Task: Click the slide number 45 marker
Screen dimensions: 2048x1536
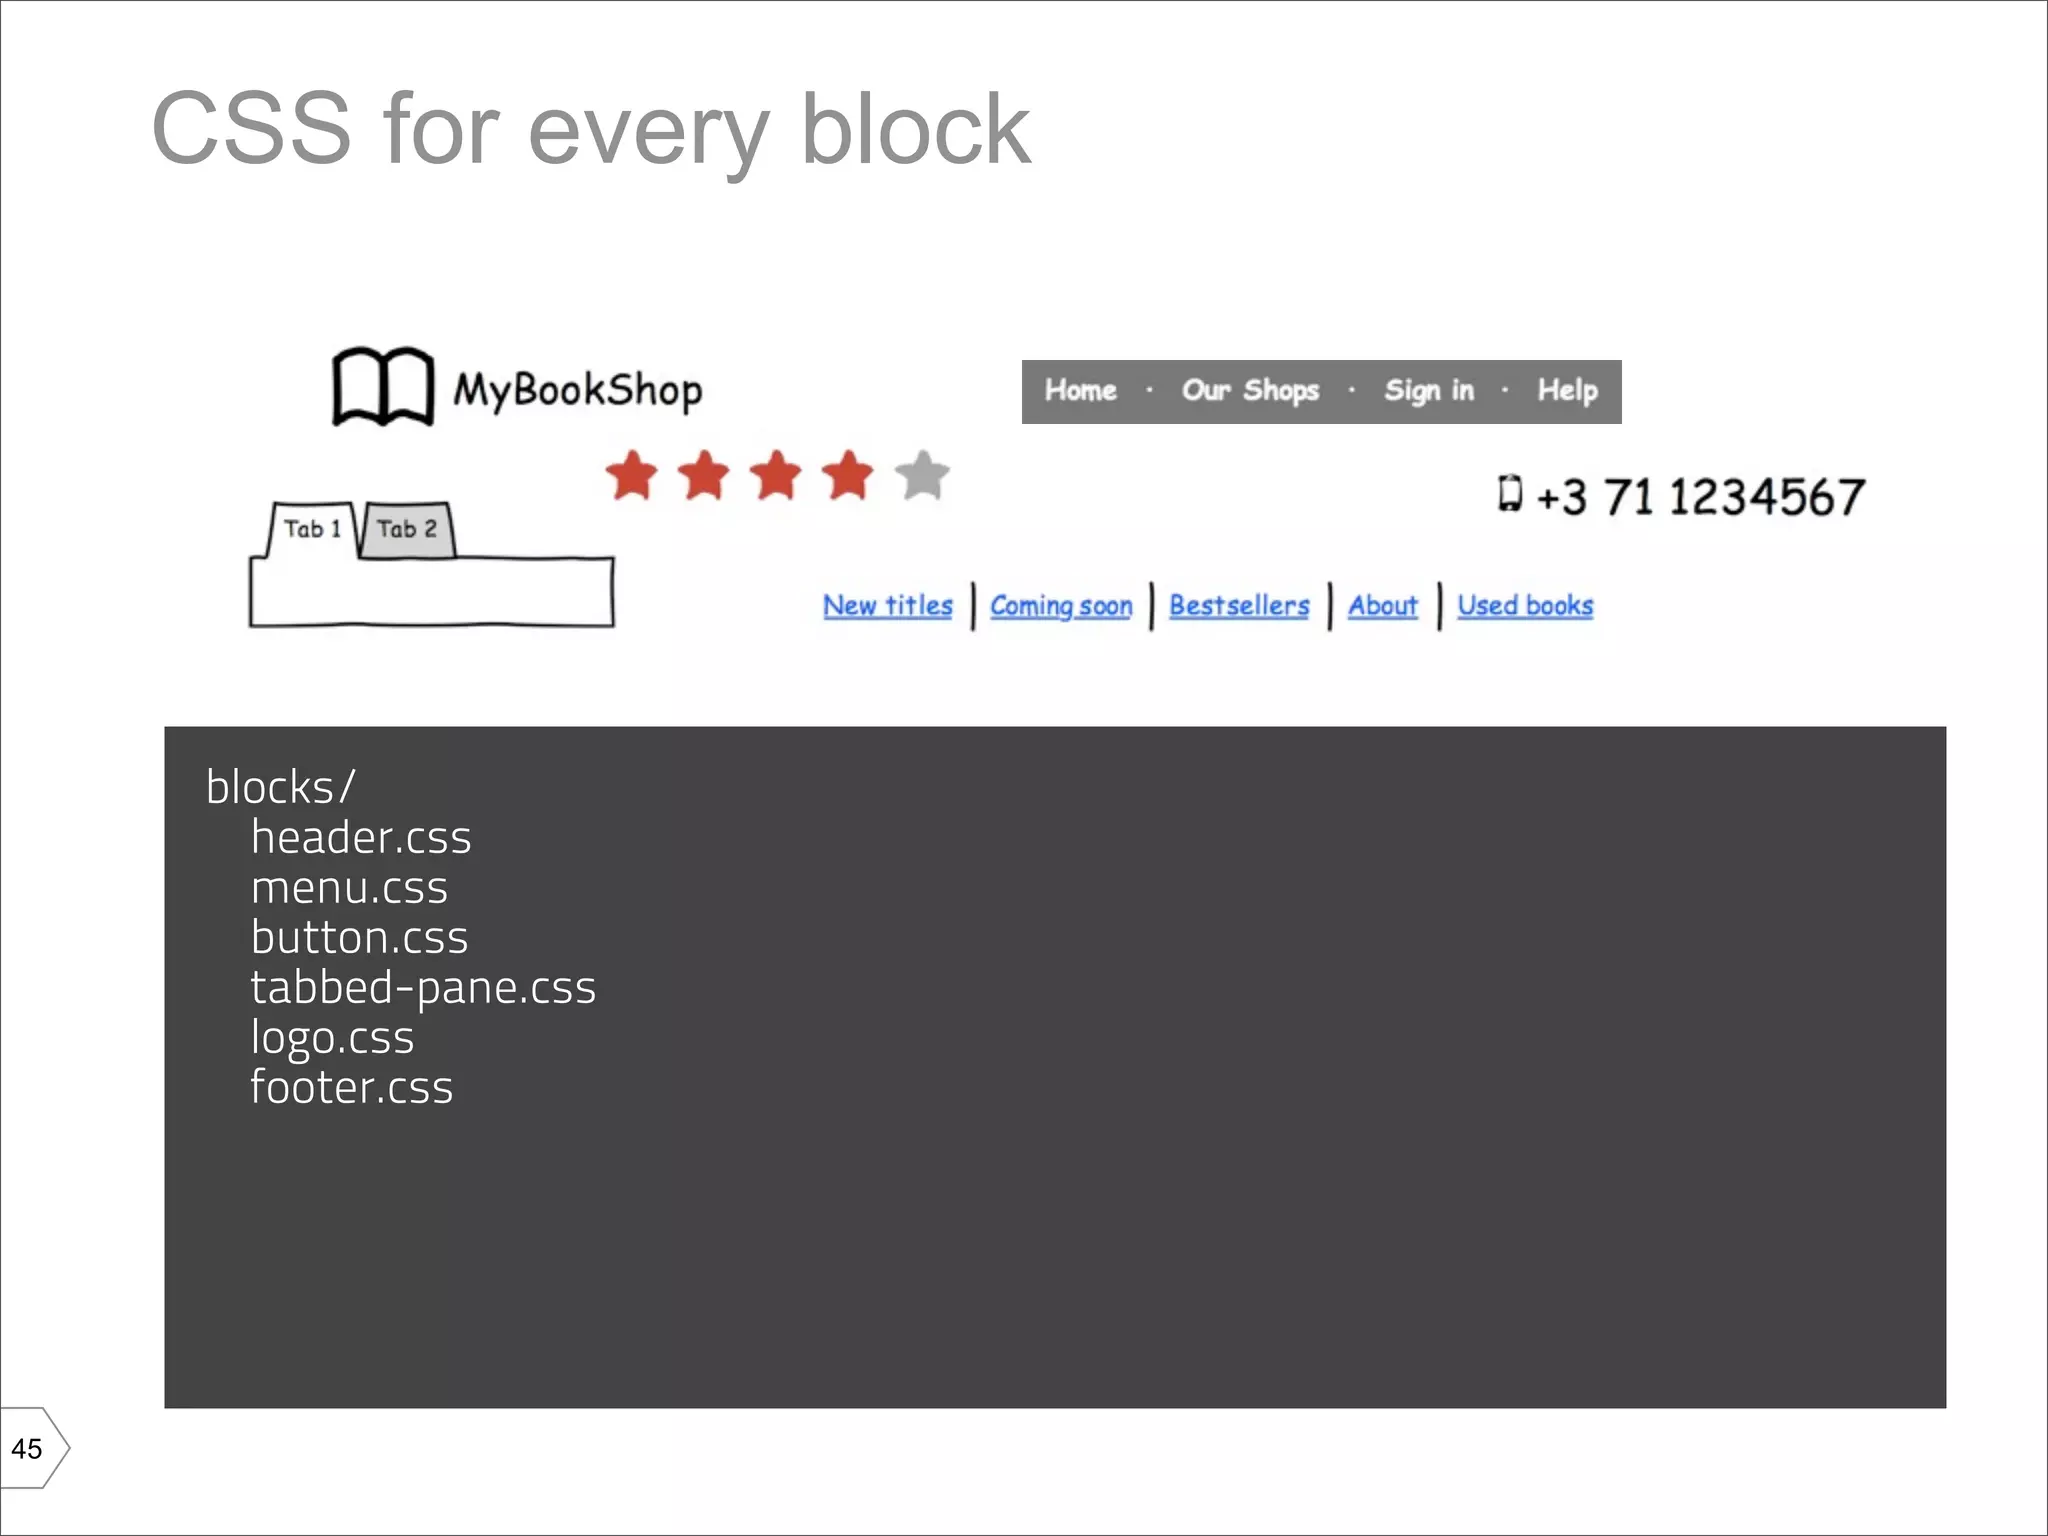Action: (x=33, y=1448)
